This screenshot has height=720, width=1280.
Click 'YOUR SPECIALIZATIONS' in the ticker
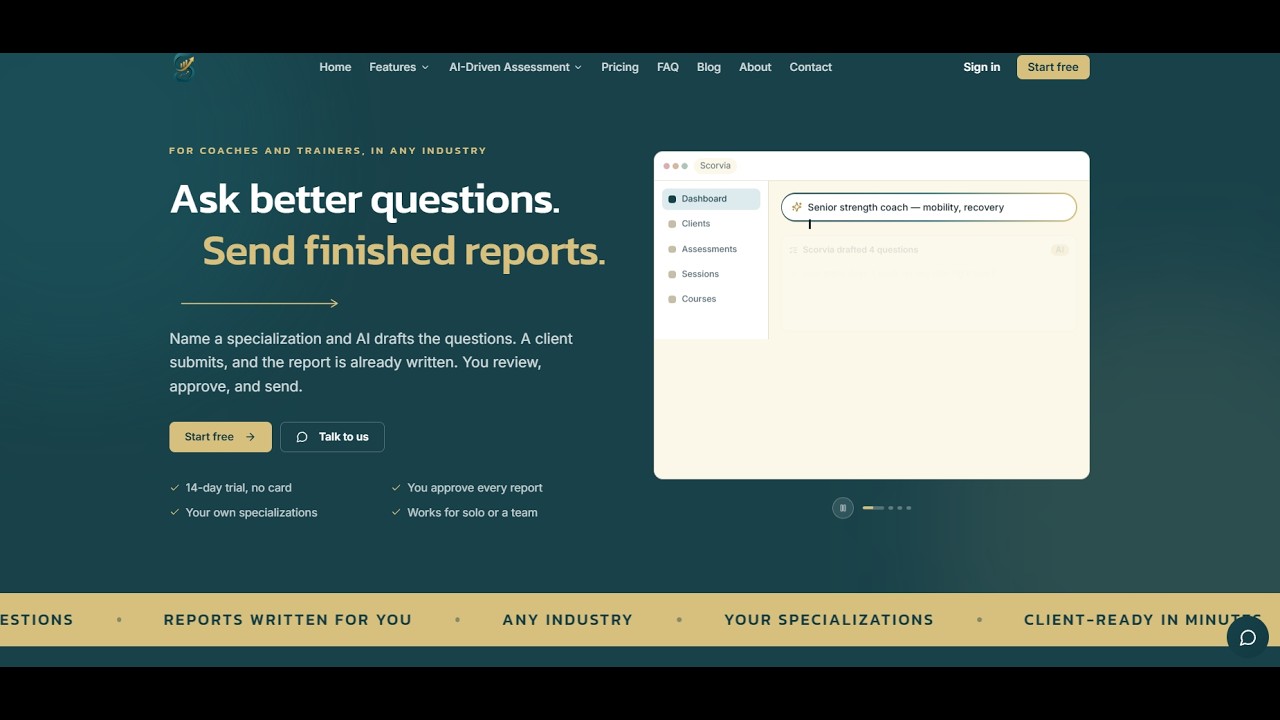pyautogui.click(x=829, y=620)
